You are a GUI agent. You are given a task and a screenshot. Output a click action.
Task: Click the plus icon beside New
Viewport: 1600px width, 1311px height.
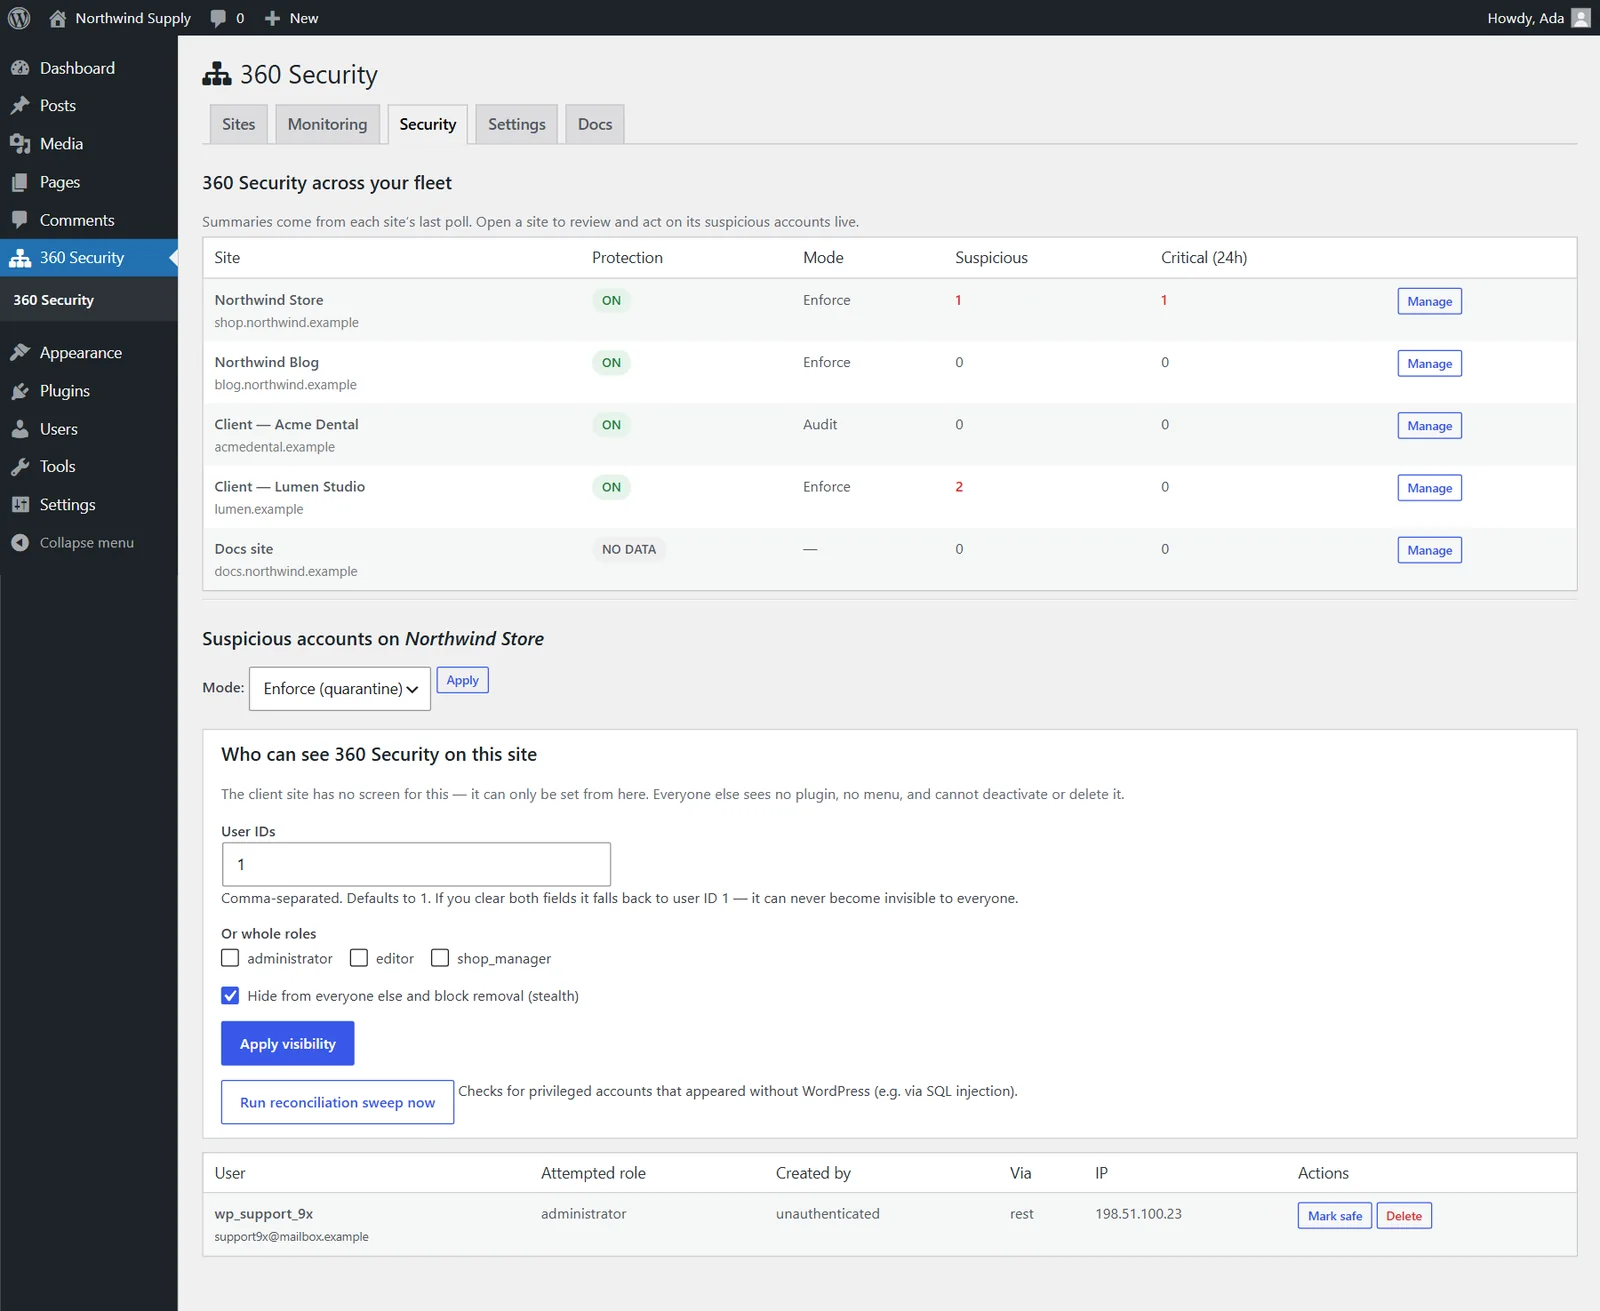pos(272,18)
